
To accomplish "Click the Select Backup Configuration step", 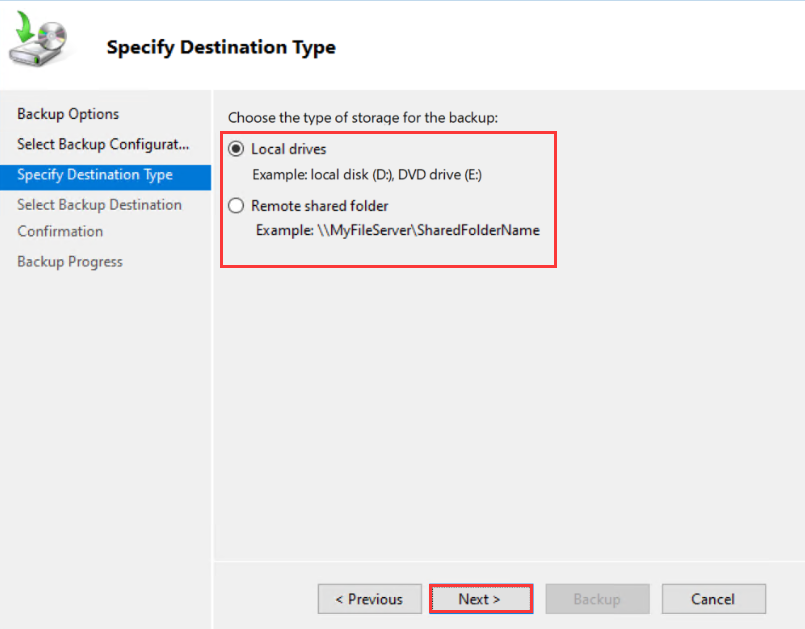I will coord(103,145).
